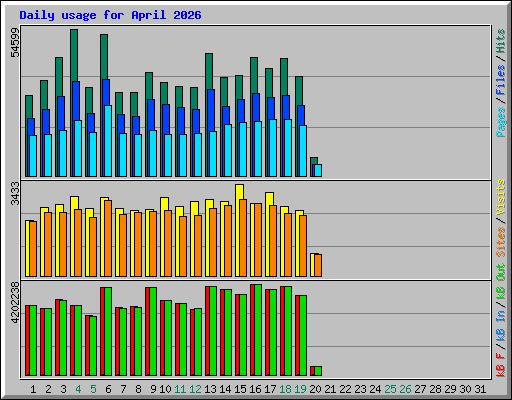Click the green kB bar for day 20
This screenshot has height=400, width=512.
(318, 371)
